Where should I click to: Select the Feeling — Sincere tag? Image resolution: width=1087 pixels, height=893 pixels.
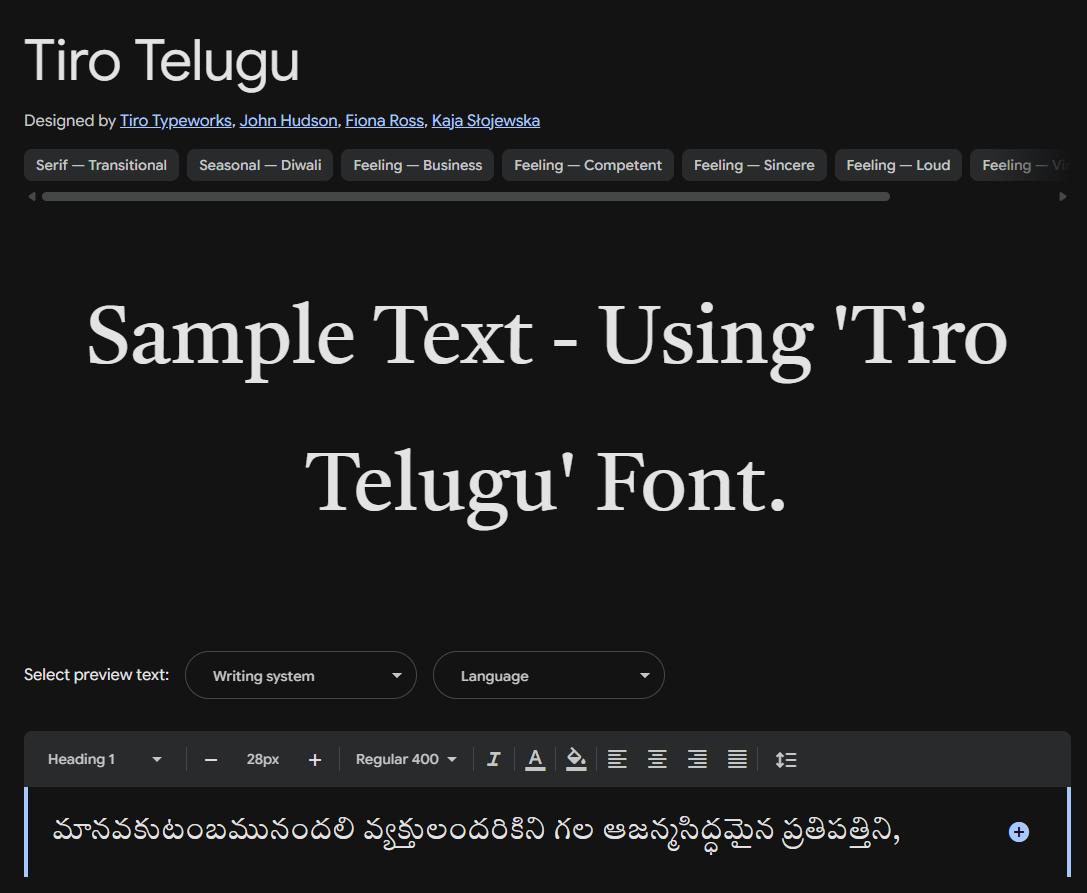[754, 165]
